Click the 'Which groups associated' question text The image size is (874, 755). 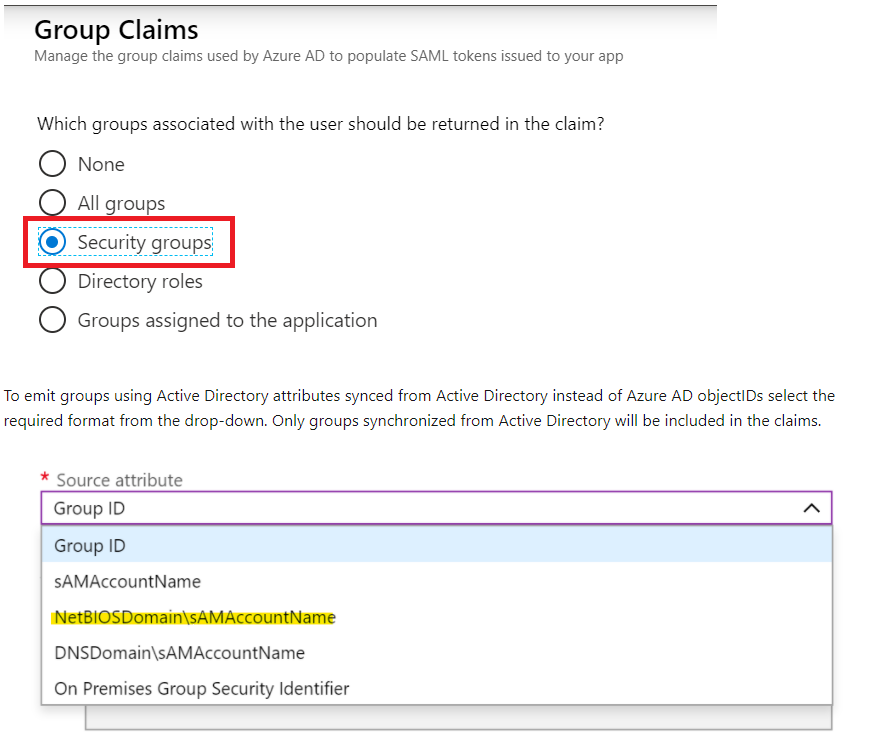320,124
